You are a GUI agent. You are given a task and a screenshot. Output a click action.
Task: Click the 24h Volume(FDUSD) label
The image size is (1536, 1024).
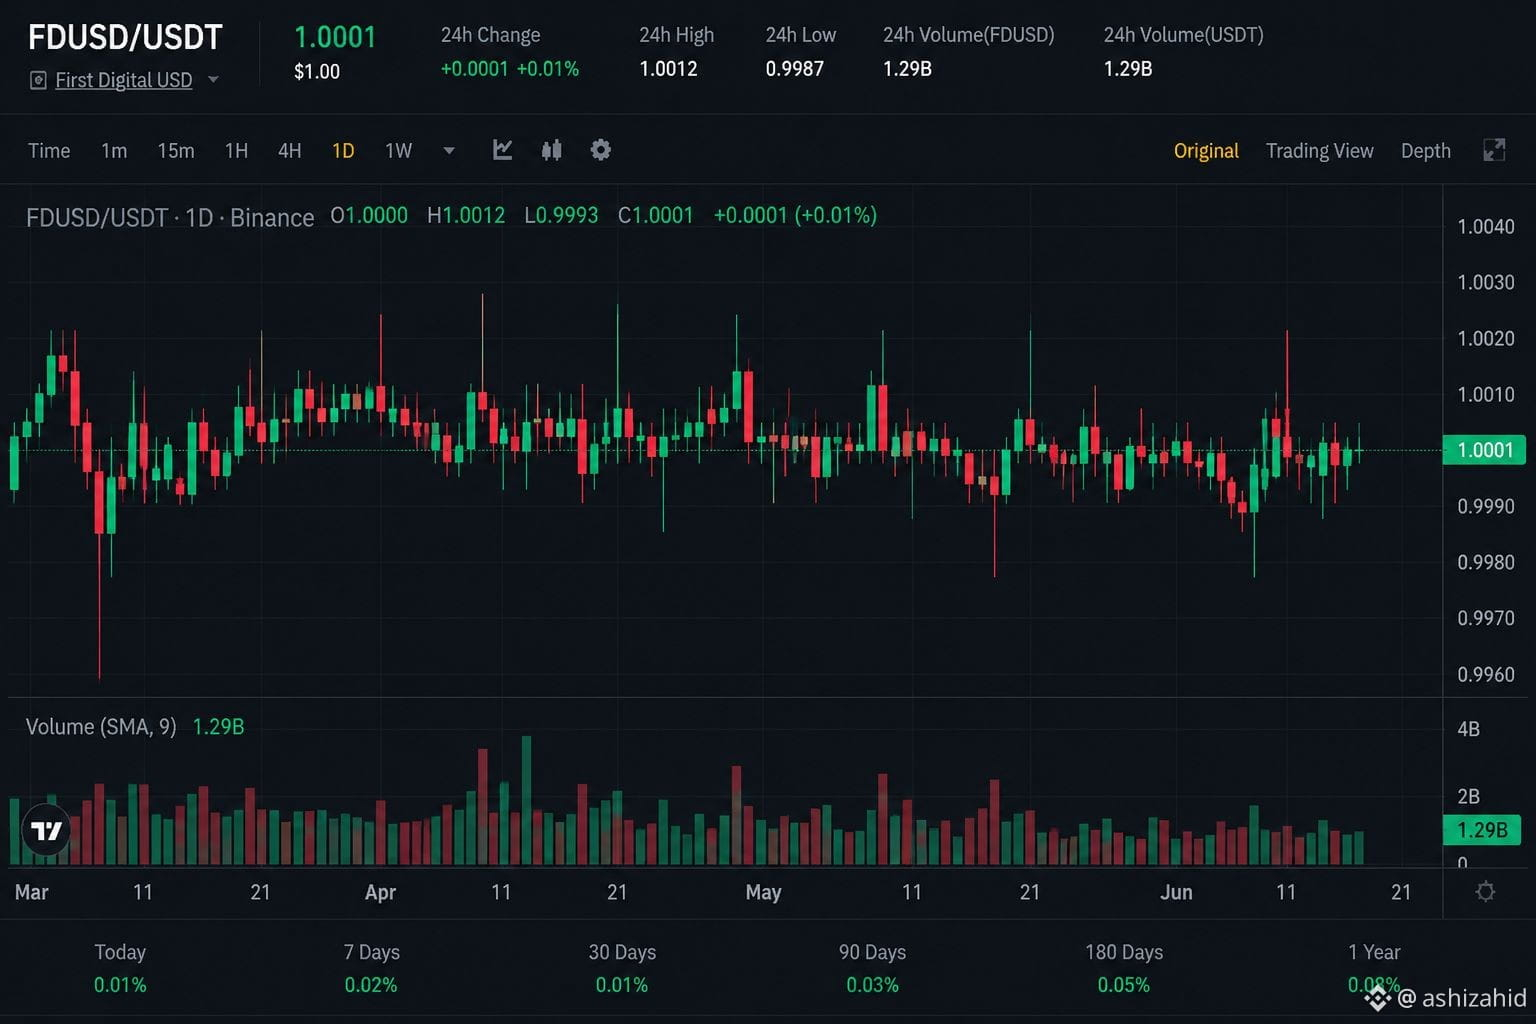(968, 35)
